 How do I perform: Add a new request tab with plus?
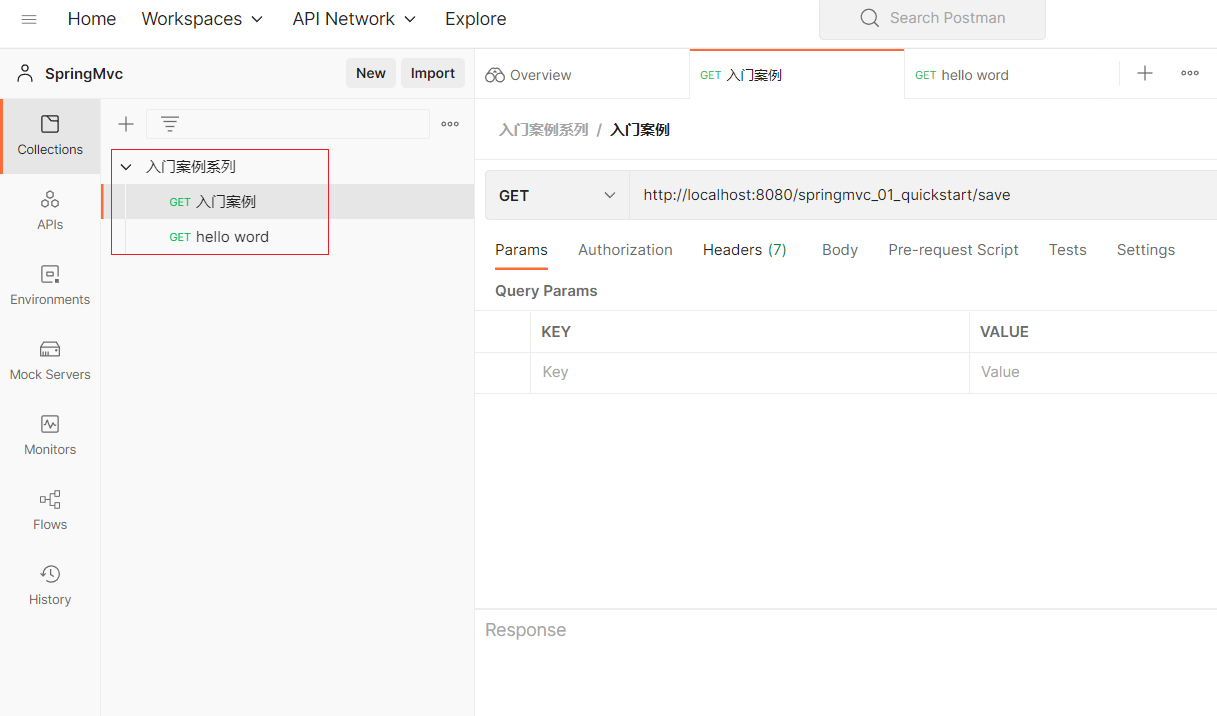click(1145, 73)
